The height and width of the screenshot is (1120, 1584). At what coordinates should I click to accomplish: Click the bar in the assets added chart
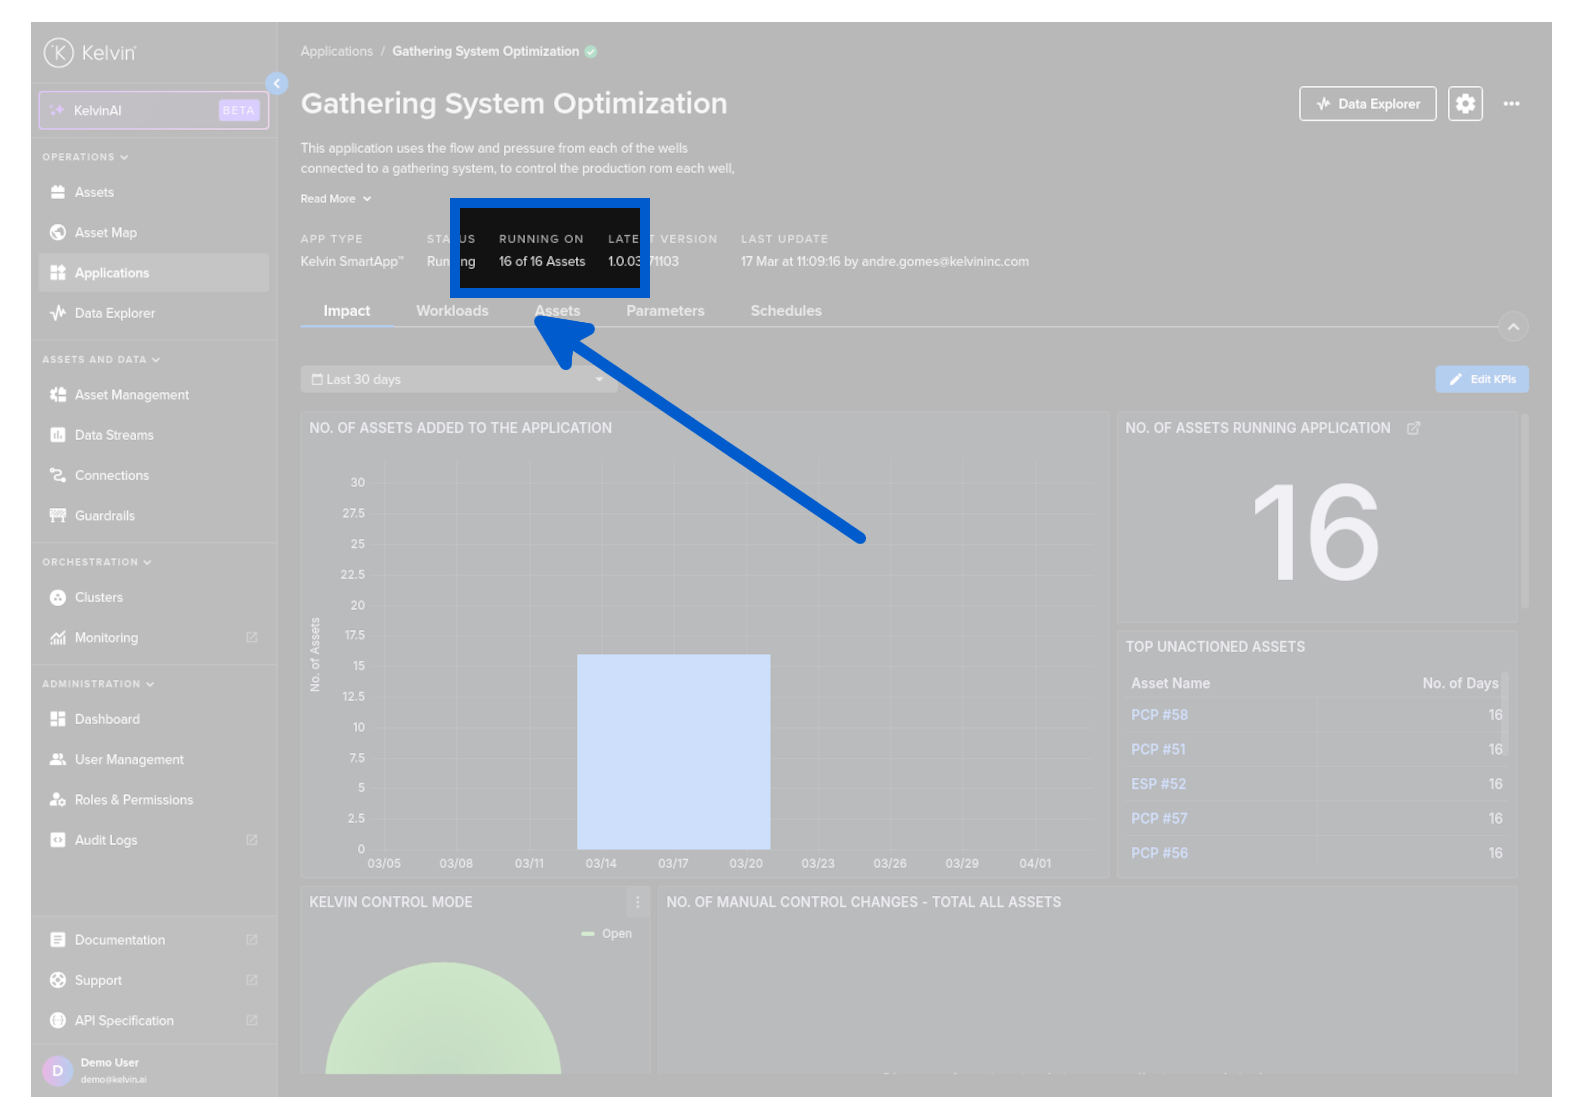click(x=673, y=752)
